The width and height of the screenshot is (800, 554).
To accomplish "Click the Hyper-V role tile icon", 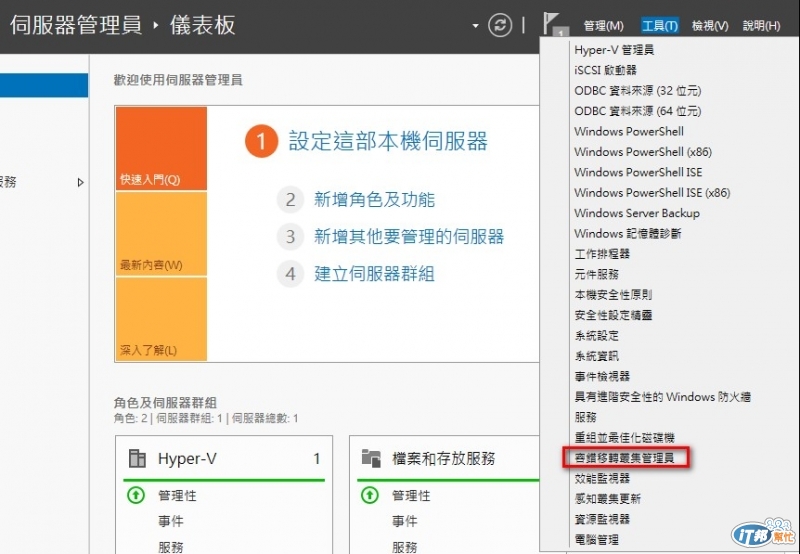I will tap(137, 458).
